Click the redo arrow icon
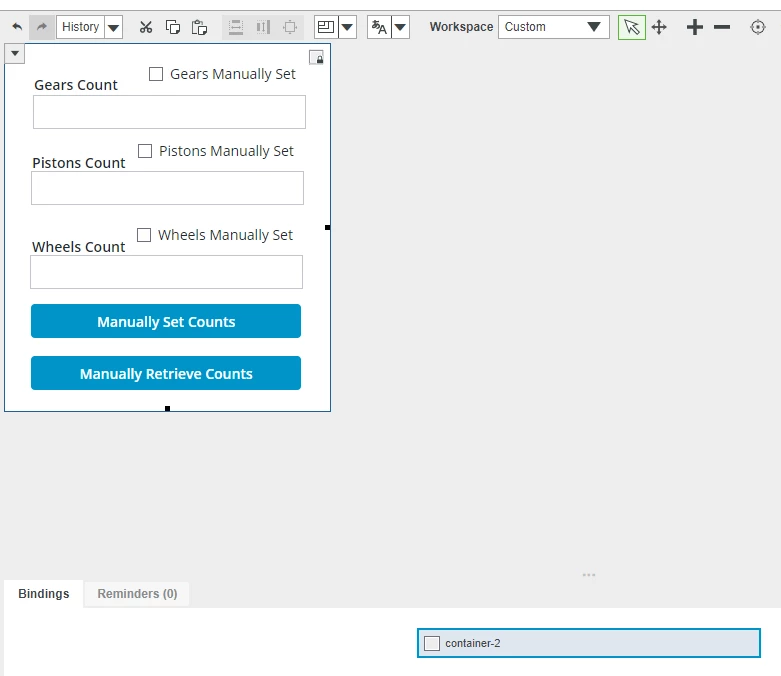Image resolution: width=781 pixels, height=676 pixels. 42,26
